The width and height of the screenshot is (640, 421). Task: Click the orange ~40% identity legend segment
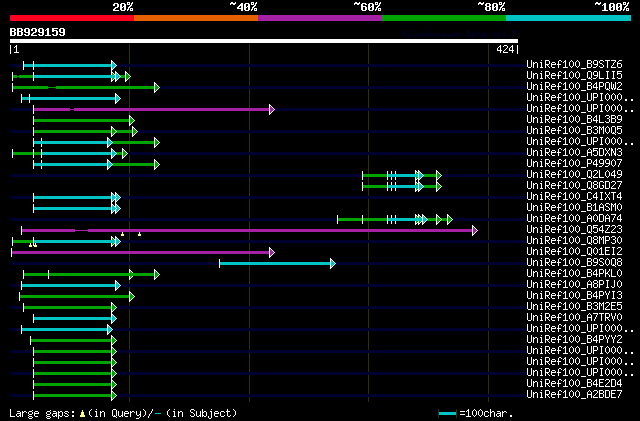click(196, 18)
